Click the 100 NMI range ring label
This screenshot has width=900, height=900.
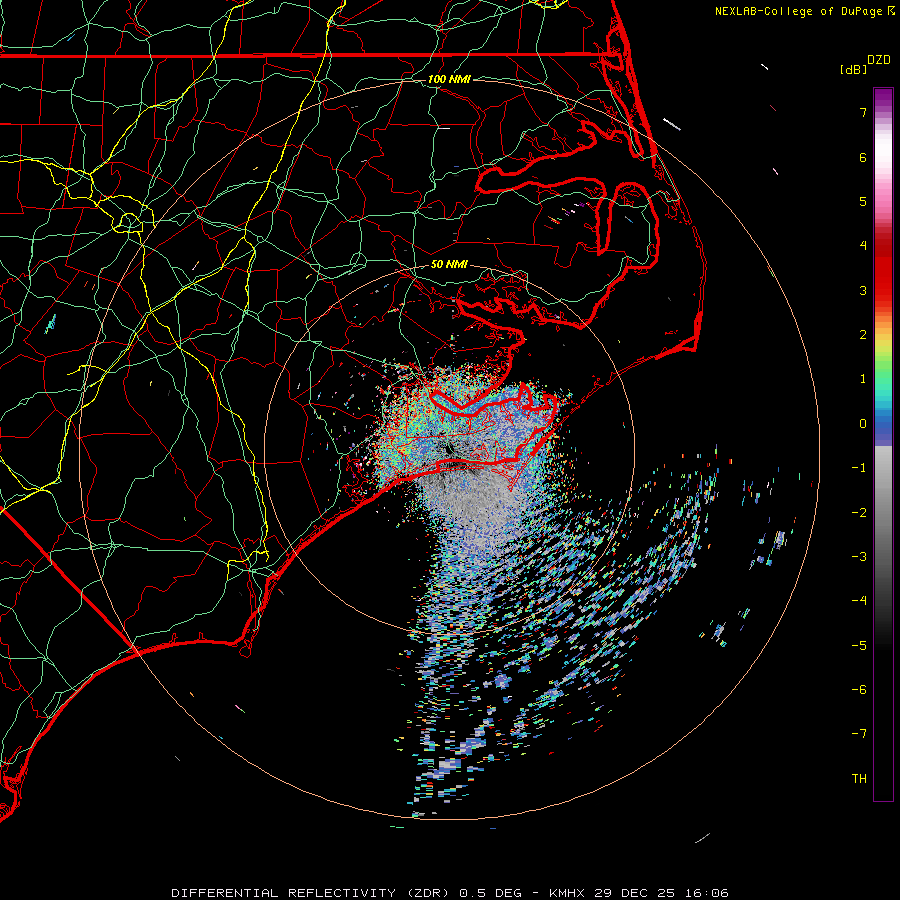[x=449, y=79]
